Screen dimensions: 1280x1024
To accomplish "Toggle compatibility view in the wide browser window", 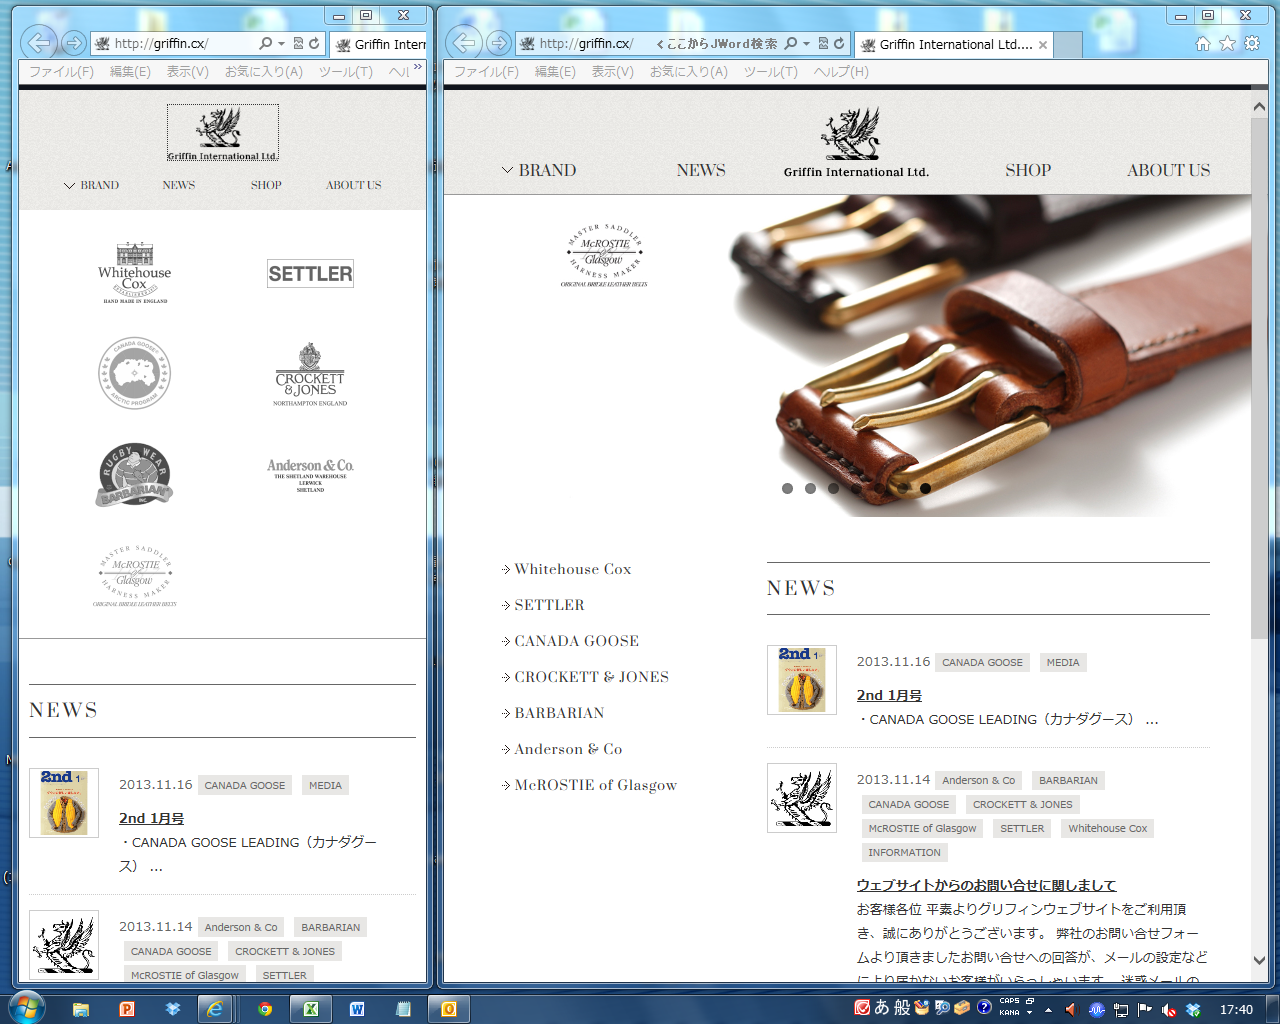I will coord(823,43).
